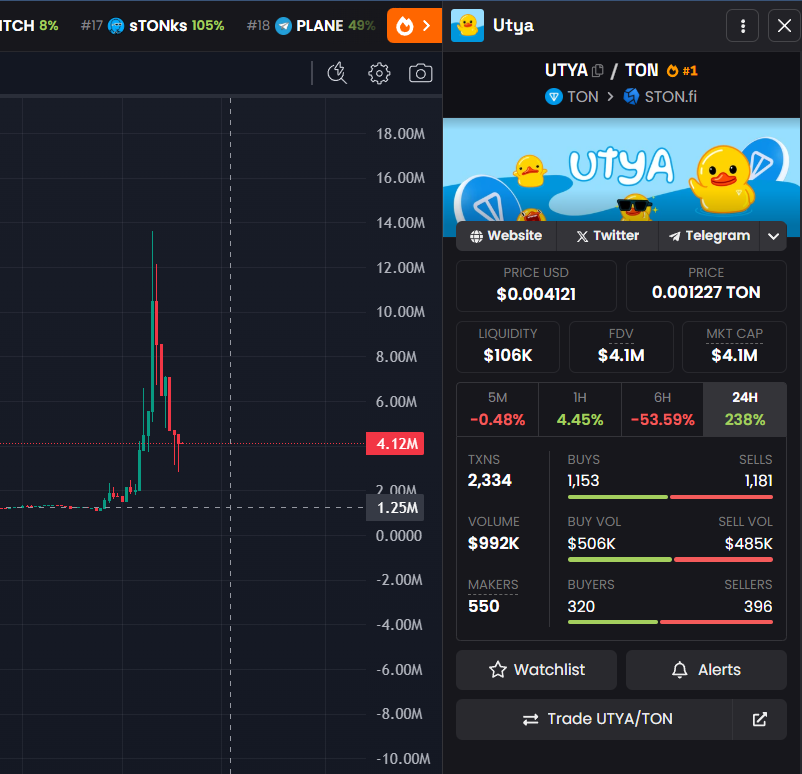
Task: Open the UTYA Twitter page
Action: click(x=608, y=236)
